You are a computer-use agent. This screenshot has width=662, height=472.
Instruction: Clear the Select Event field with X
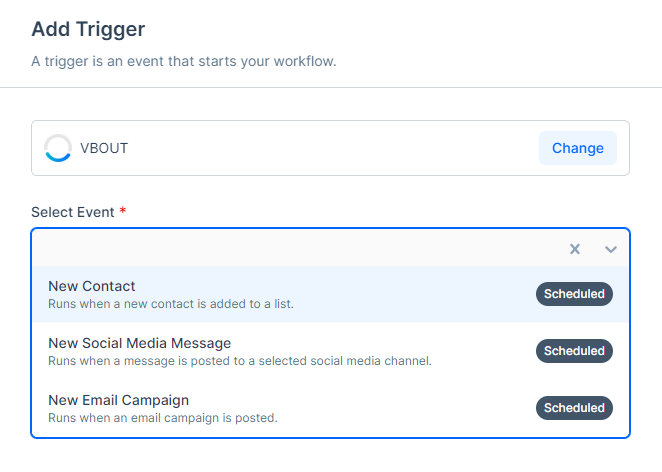coord(575,249)
